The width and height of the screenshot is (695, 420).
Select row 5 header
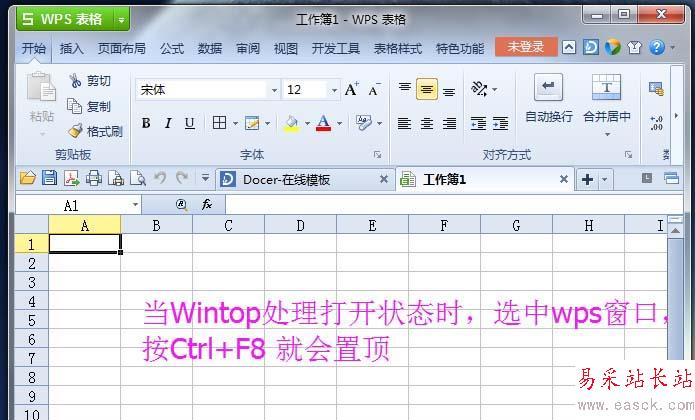tap(31, 320)
